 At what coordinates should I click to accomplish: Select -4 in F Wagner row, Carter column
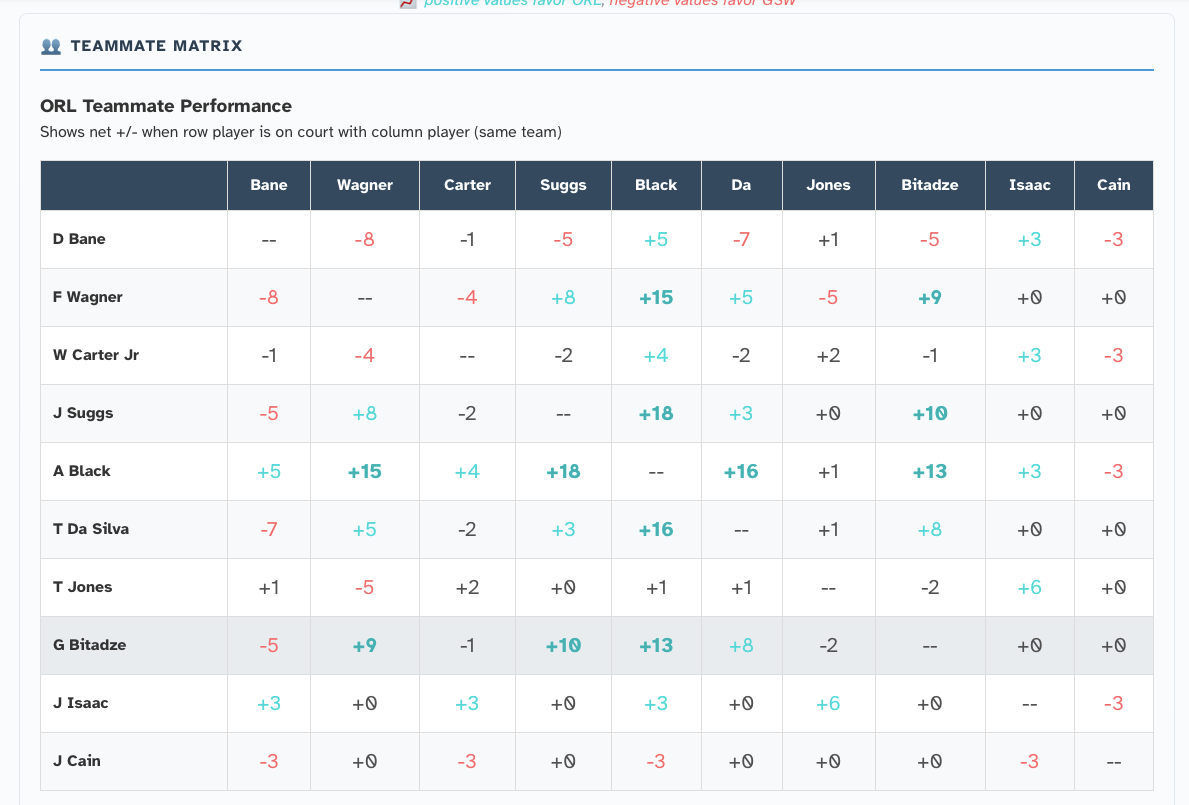coord(467,298)
